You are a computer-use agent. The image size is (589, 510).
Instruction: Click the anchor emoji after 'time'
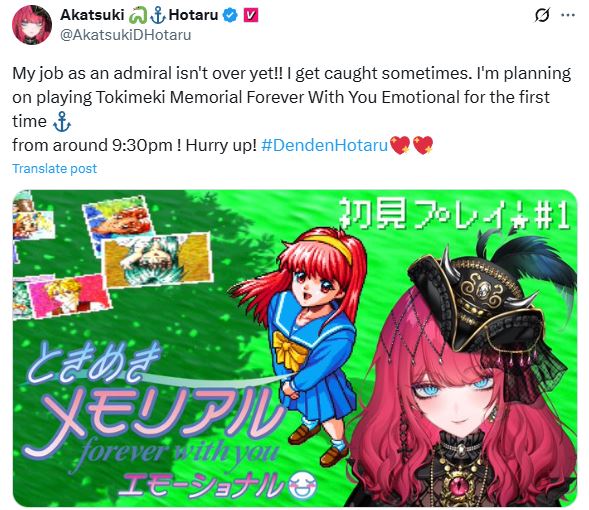[62, 122]
